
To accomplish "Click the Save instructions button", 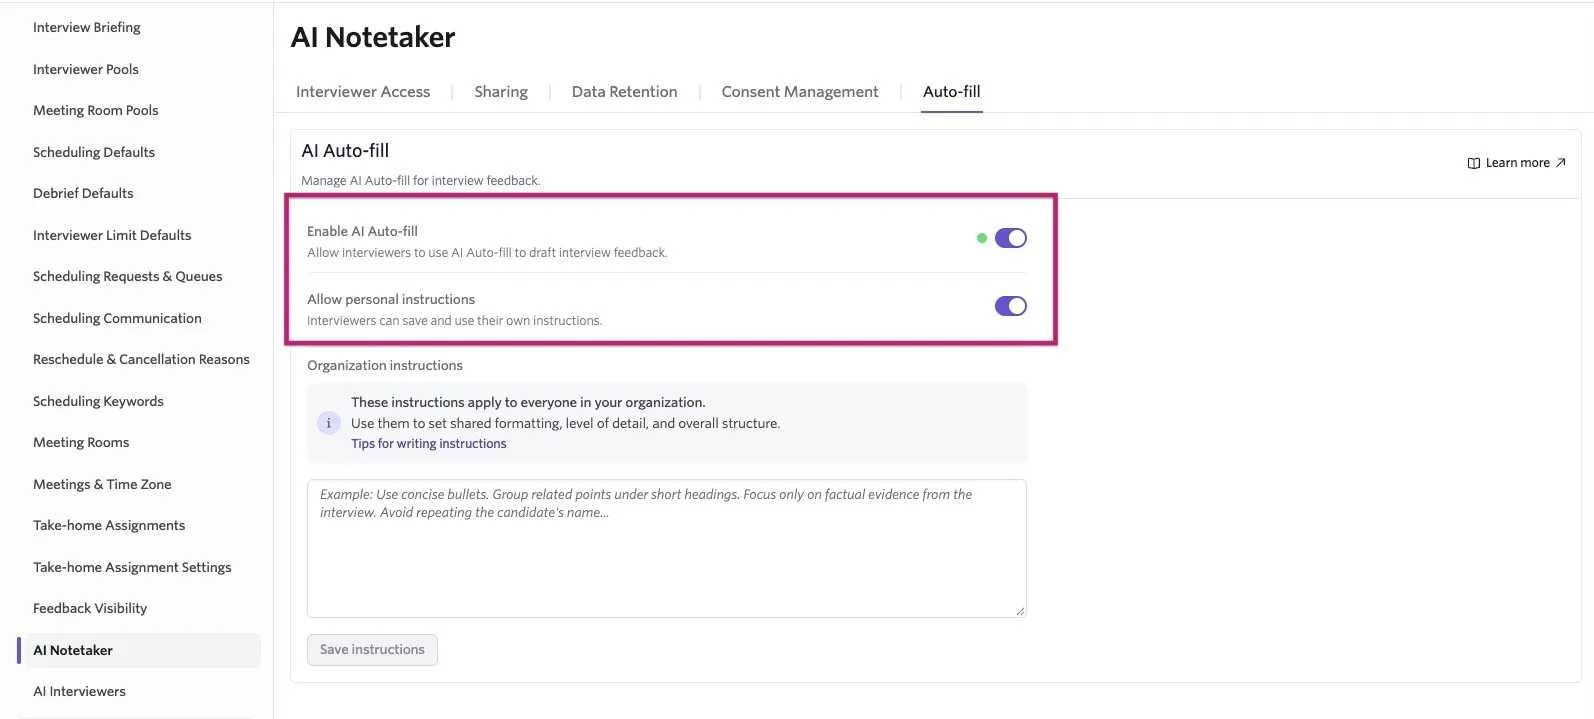I will 372,650.
